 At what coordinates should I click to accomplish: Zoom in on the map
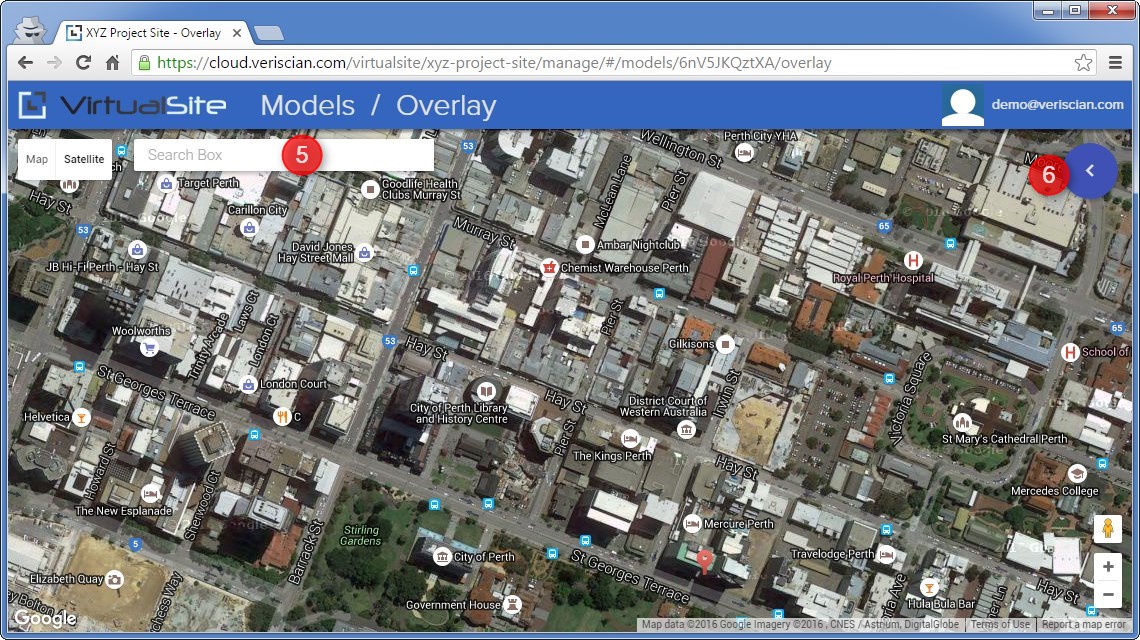(1107, 567)
